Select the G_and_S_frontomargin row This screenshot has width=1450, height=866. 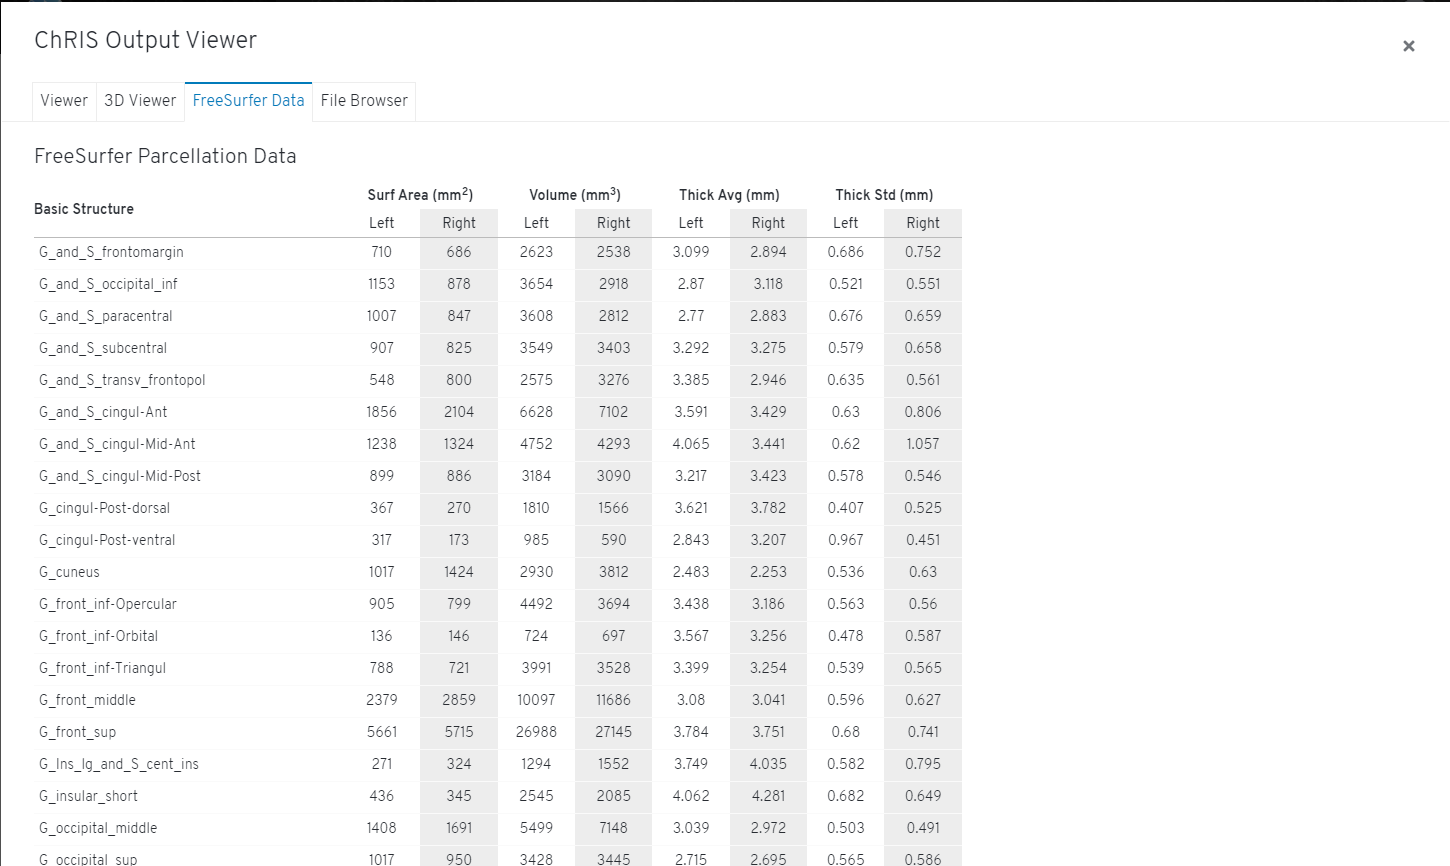[x=110, y=252]
